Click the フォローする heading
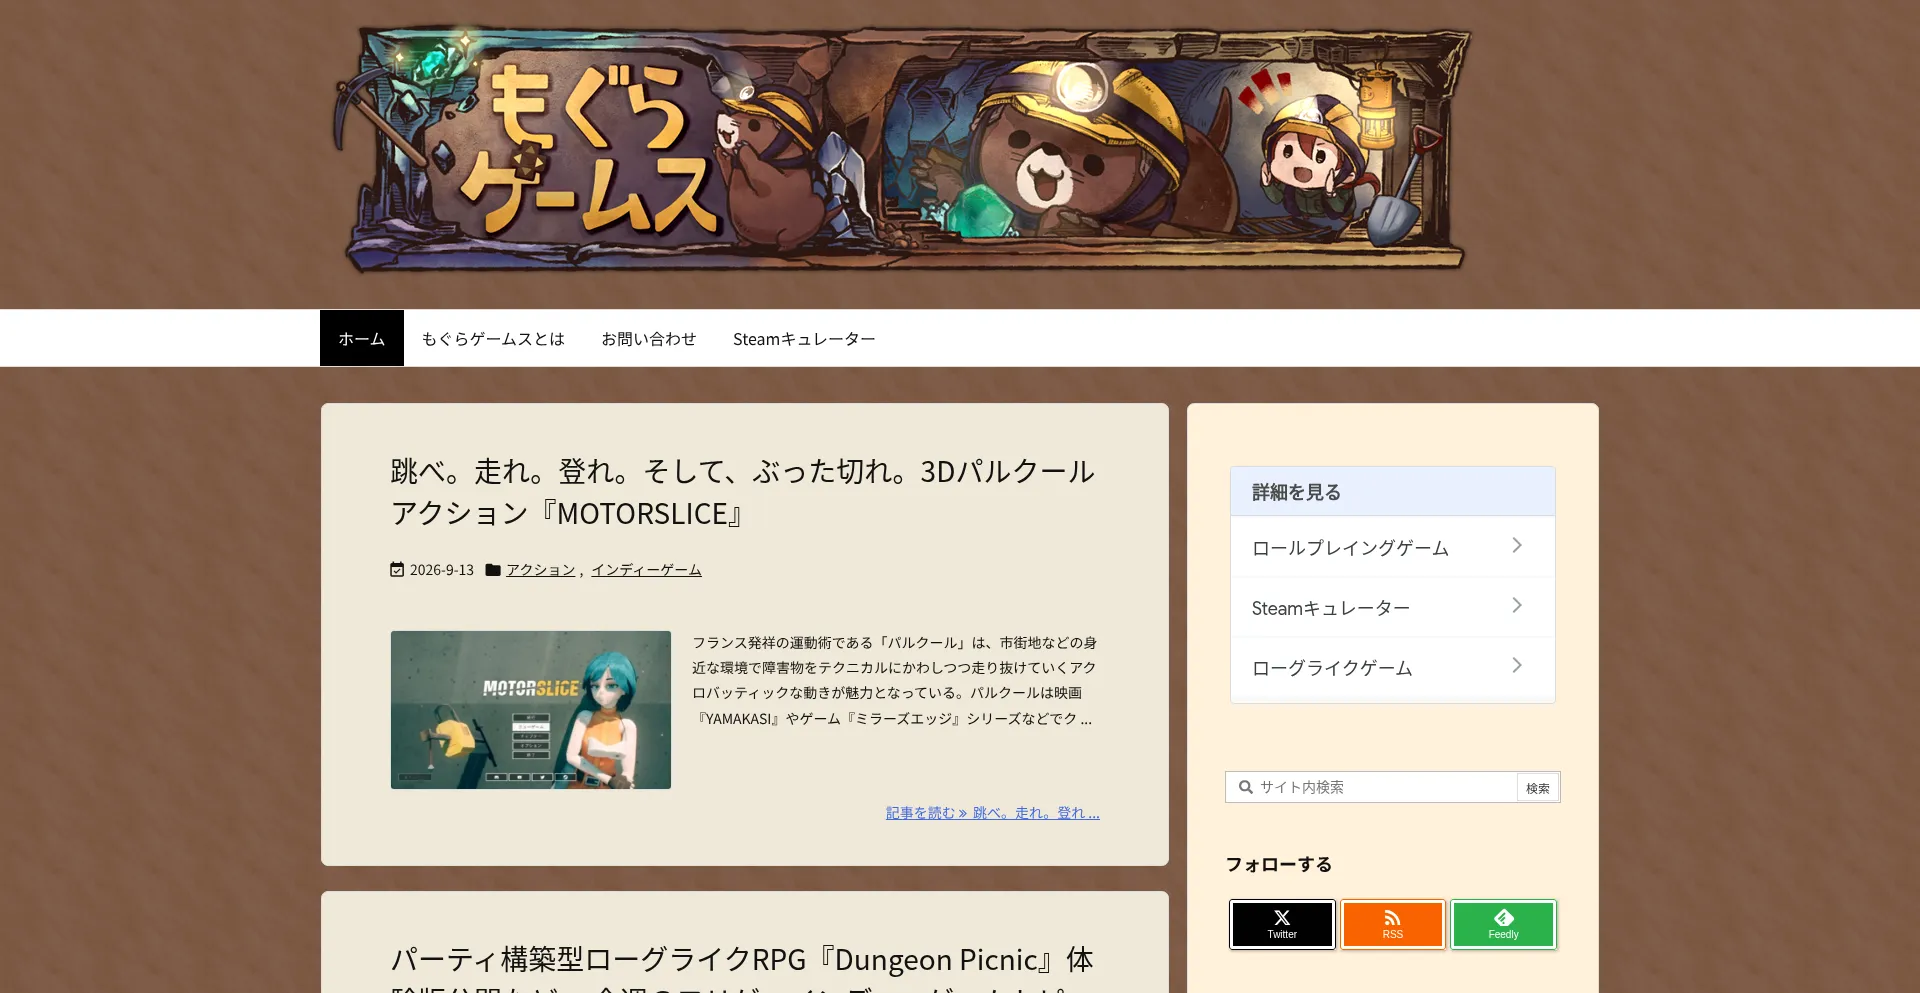The width and height of the screenshot is (1920, 993). pos(1279,864)
